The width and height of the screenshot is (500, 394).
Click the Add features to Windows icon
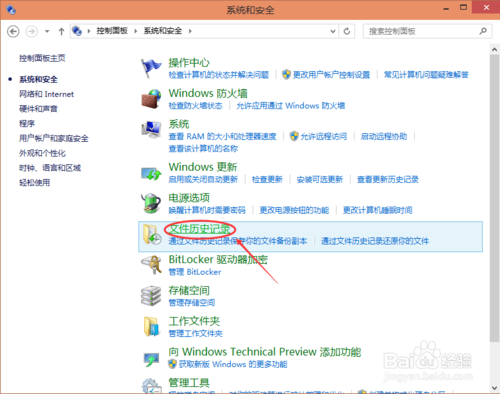coord(151,359)
